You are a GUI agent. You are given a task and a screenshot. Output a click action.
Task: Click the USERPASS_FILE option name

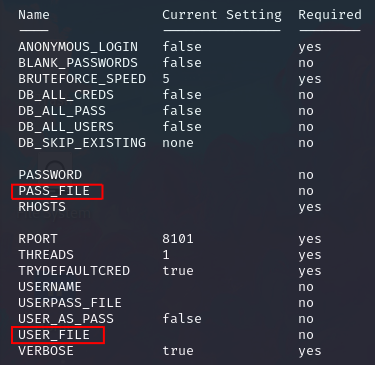point(70,303)
